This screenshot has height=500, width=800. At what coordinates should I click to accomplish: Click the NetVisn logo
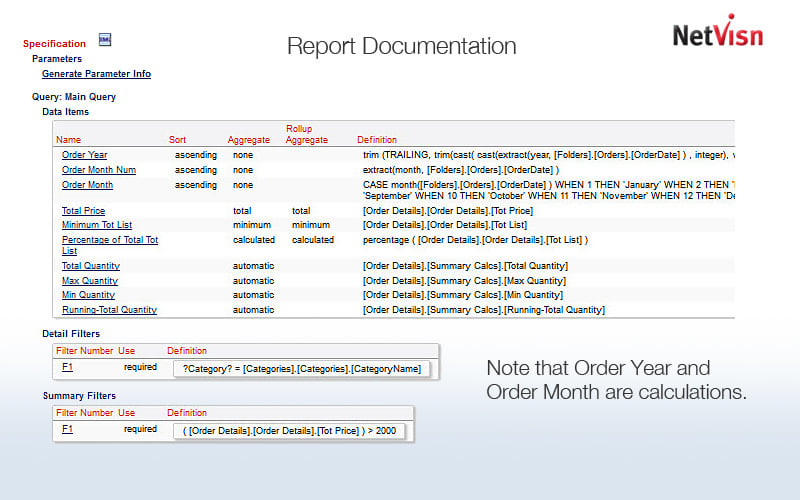coord(717,32)
